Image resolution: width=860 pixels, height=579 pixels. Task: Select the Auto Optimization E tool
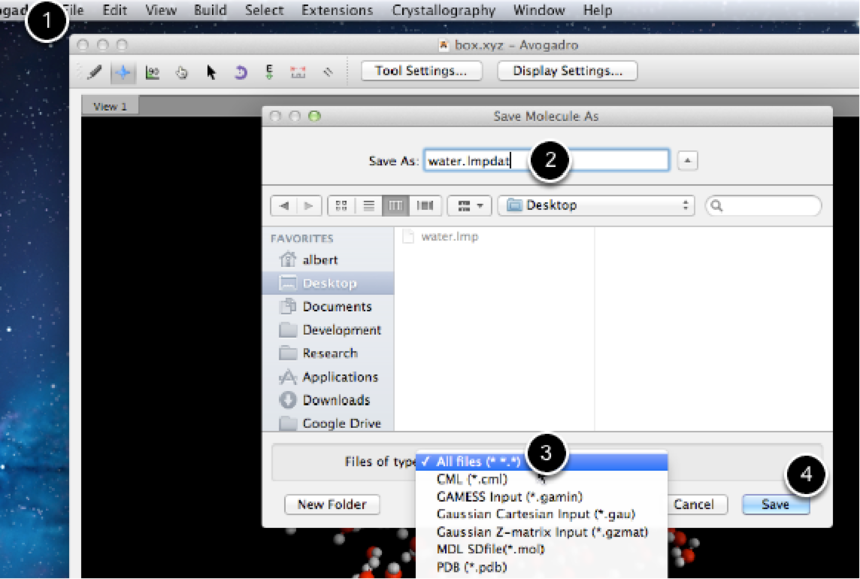click(269, 72)
